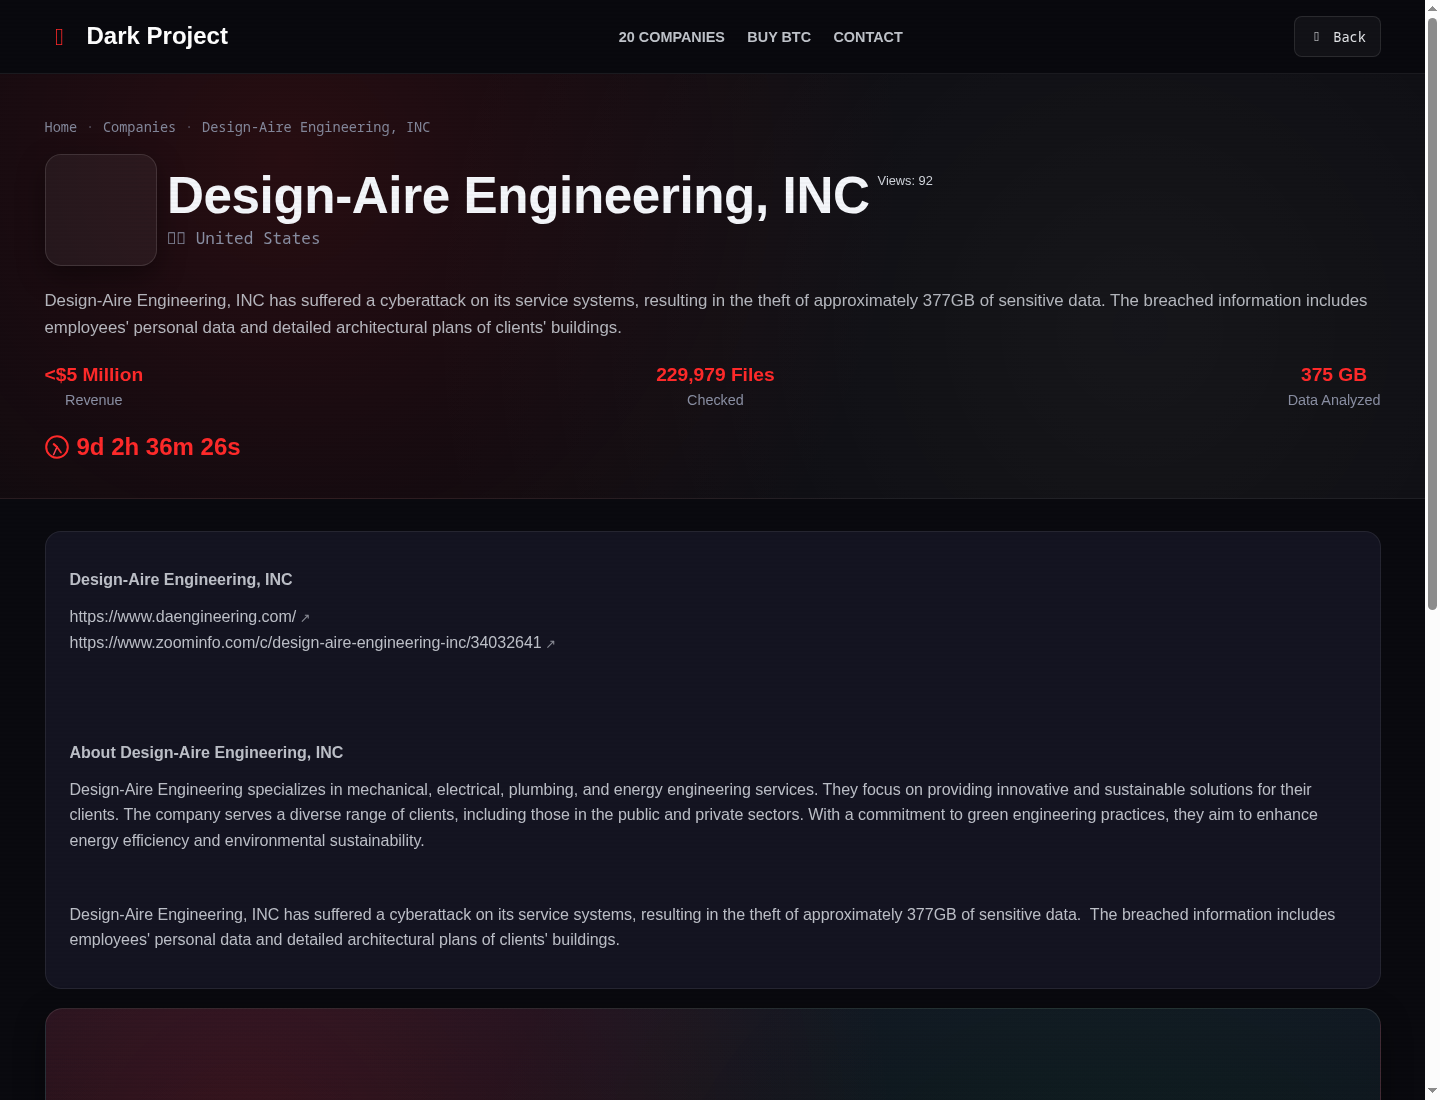Open the 20 COMPANIES menu item
Image resolution: width=1440 pixels, height=1100 pixels.
point(671,37)
